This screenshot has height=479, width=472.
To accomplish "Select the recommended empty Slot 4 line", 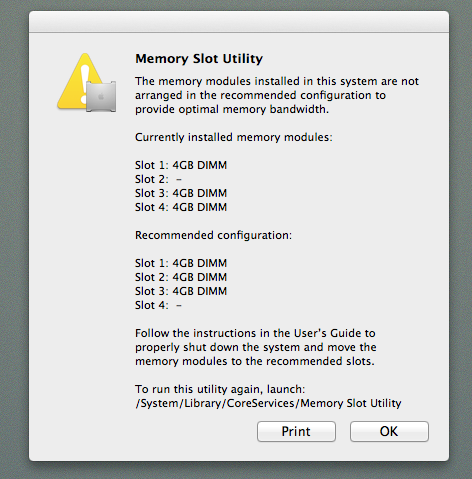I will point(158,305).
